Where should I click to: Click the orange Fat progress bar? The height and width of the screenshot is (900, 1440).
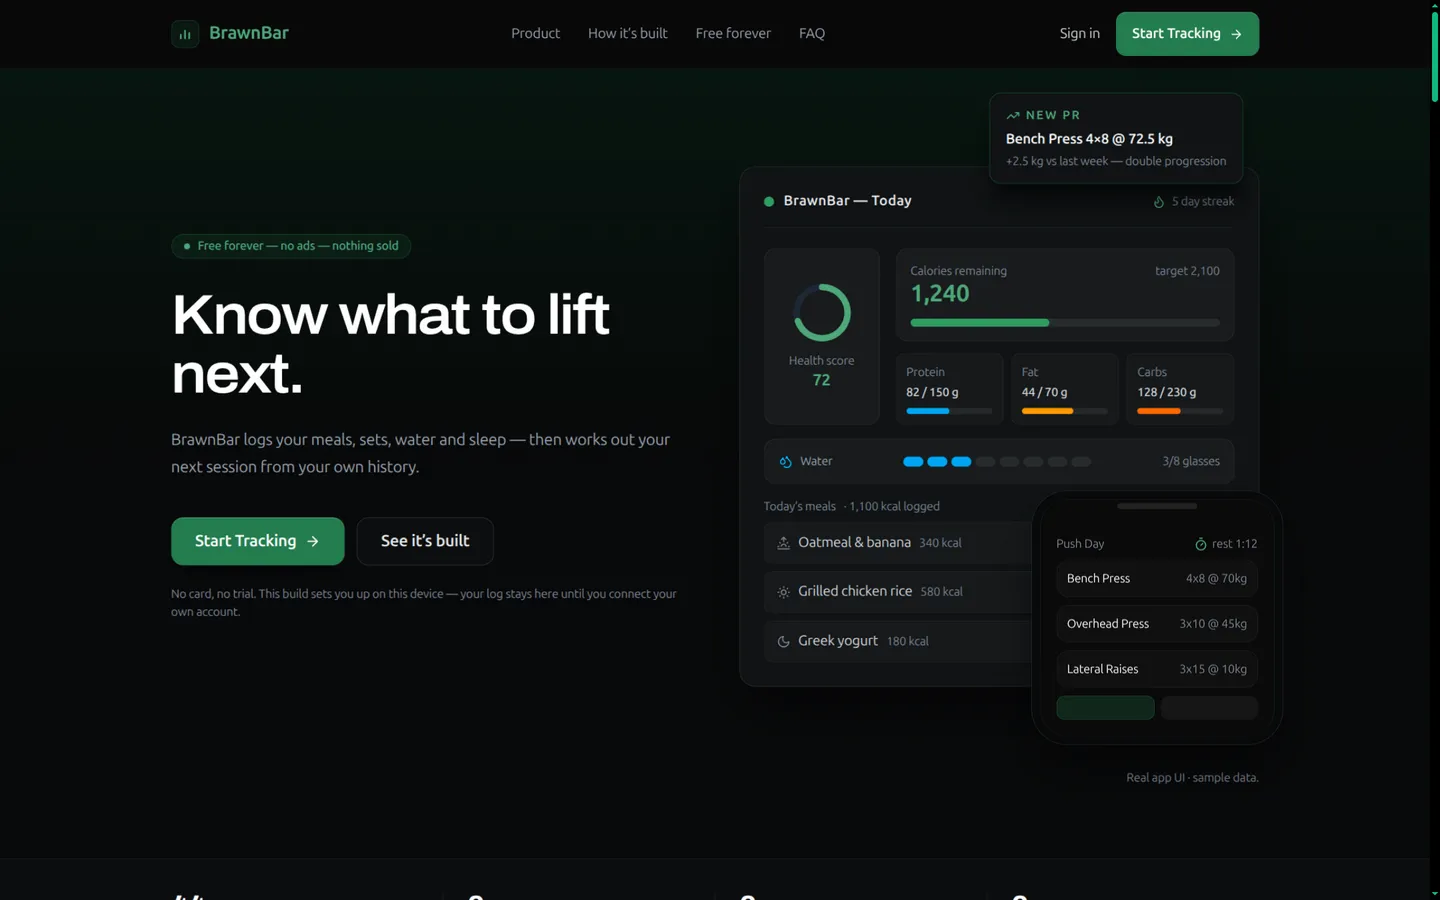point(1064,411)
